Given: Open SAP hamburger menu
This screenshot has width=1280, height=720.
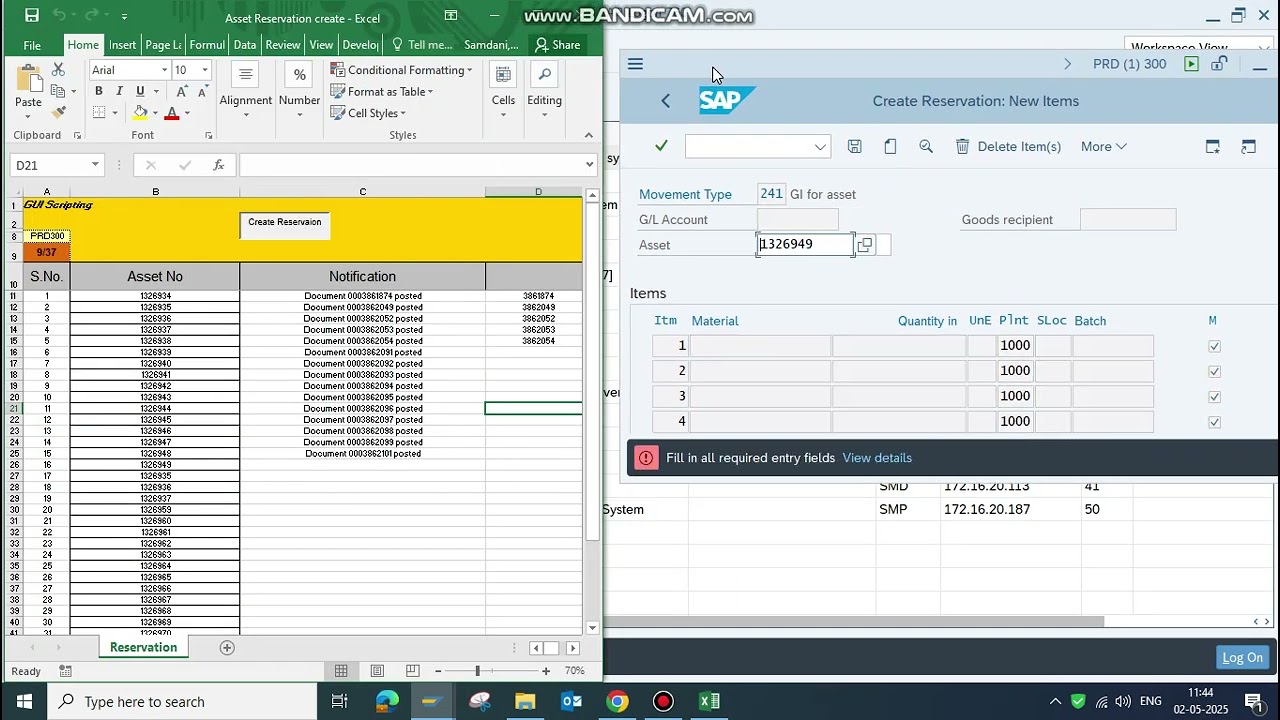Looking at the screenshot, I should pyautogui.click(x=635, y=64).
